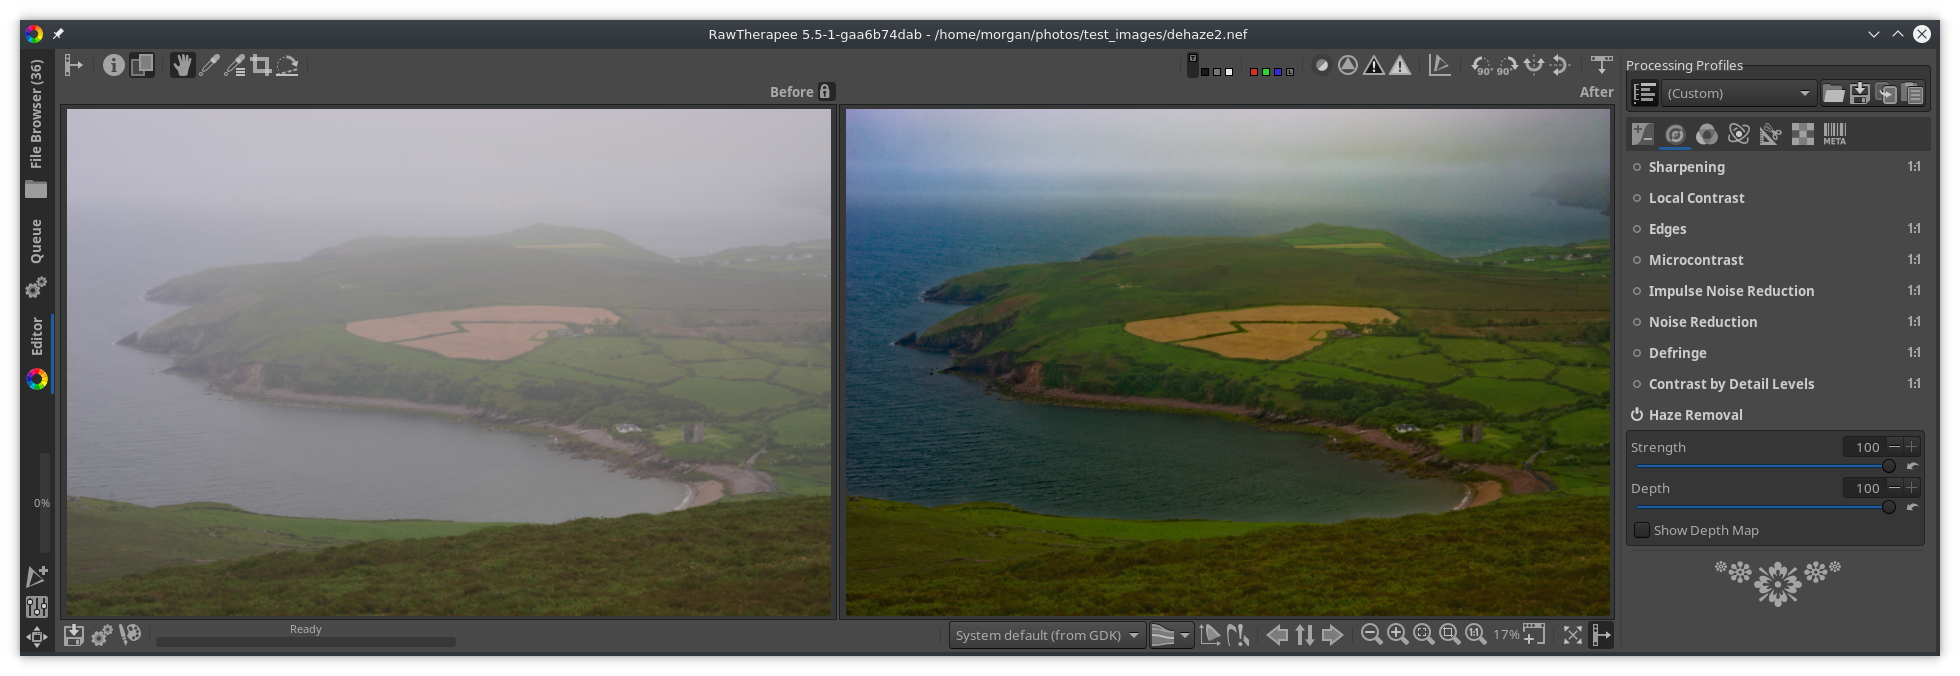
Task: Turn off the Haze Removal power toggle
Action: pos(1637,415)
